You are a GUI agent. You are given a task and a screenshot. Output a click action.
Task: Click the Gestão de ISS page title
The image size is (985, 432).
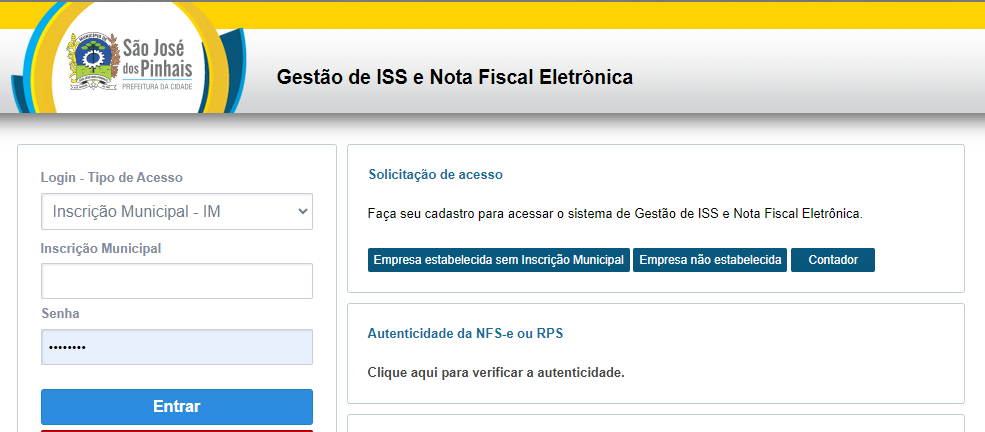click(455, 77)
